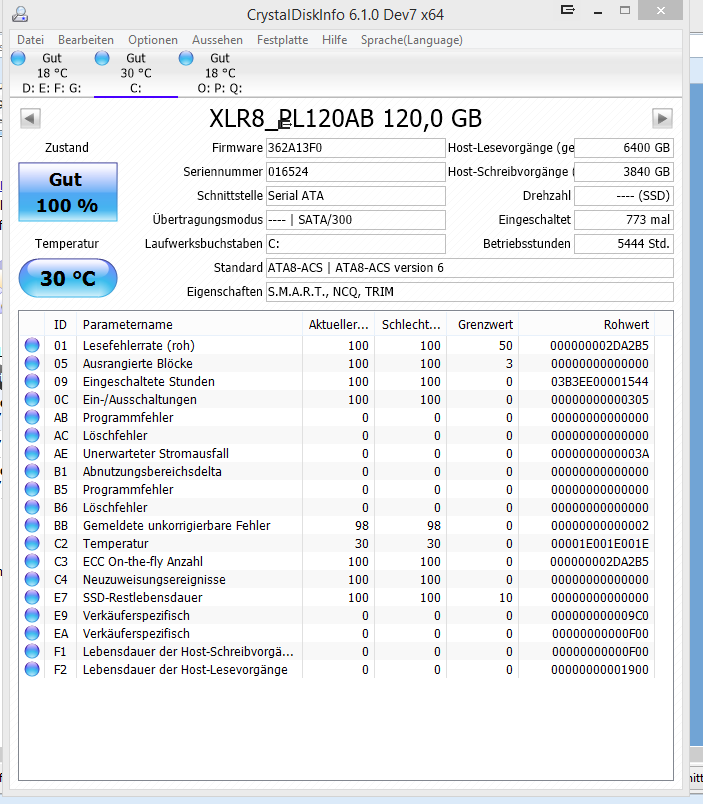
Task: Open the Hilfe menu
Action: [334, 40]
